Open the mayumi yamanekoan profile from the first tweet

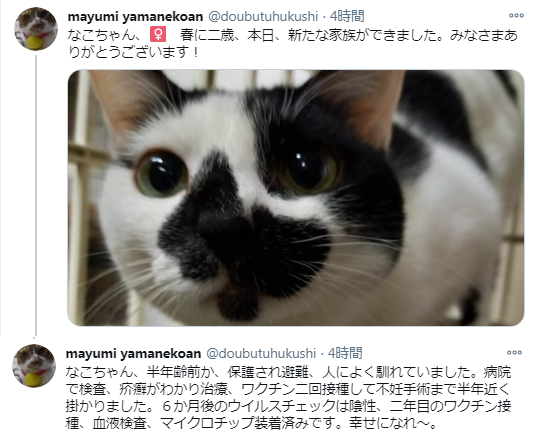[135, 16]
